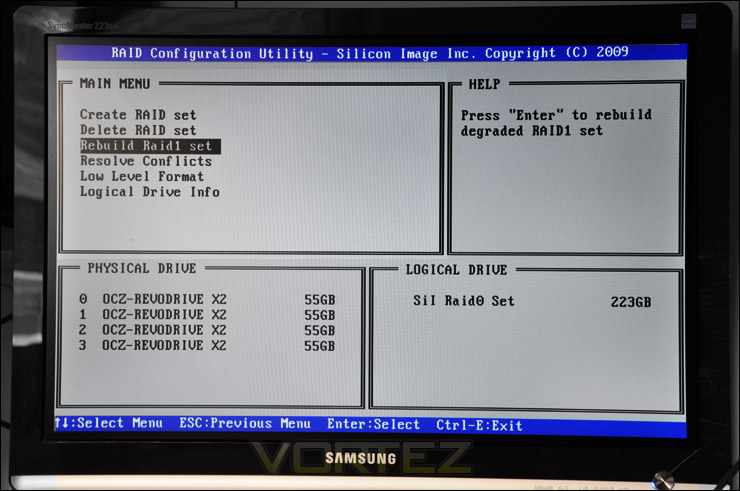The height and width of the screenshot is (491, 740).
Task: Click HELP panel heading
Action: [484, 84]
